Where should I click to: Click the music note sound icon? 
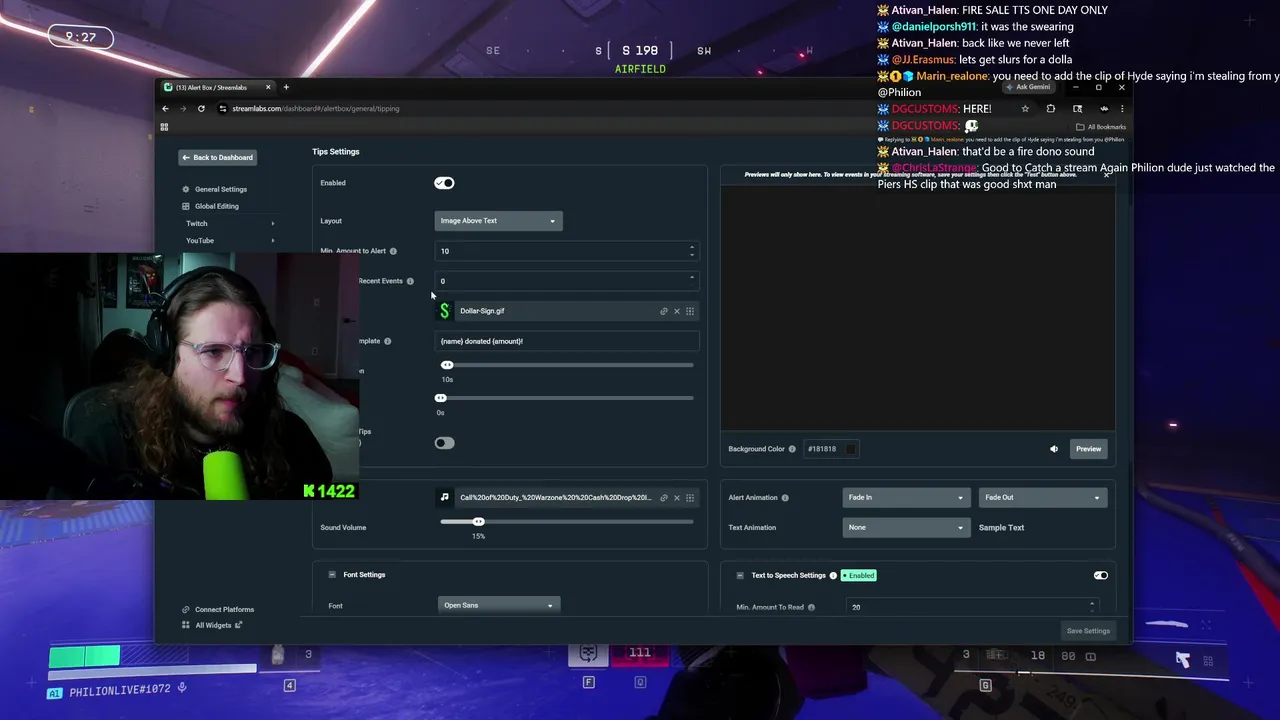(x=445, y=497)
